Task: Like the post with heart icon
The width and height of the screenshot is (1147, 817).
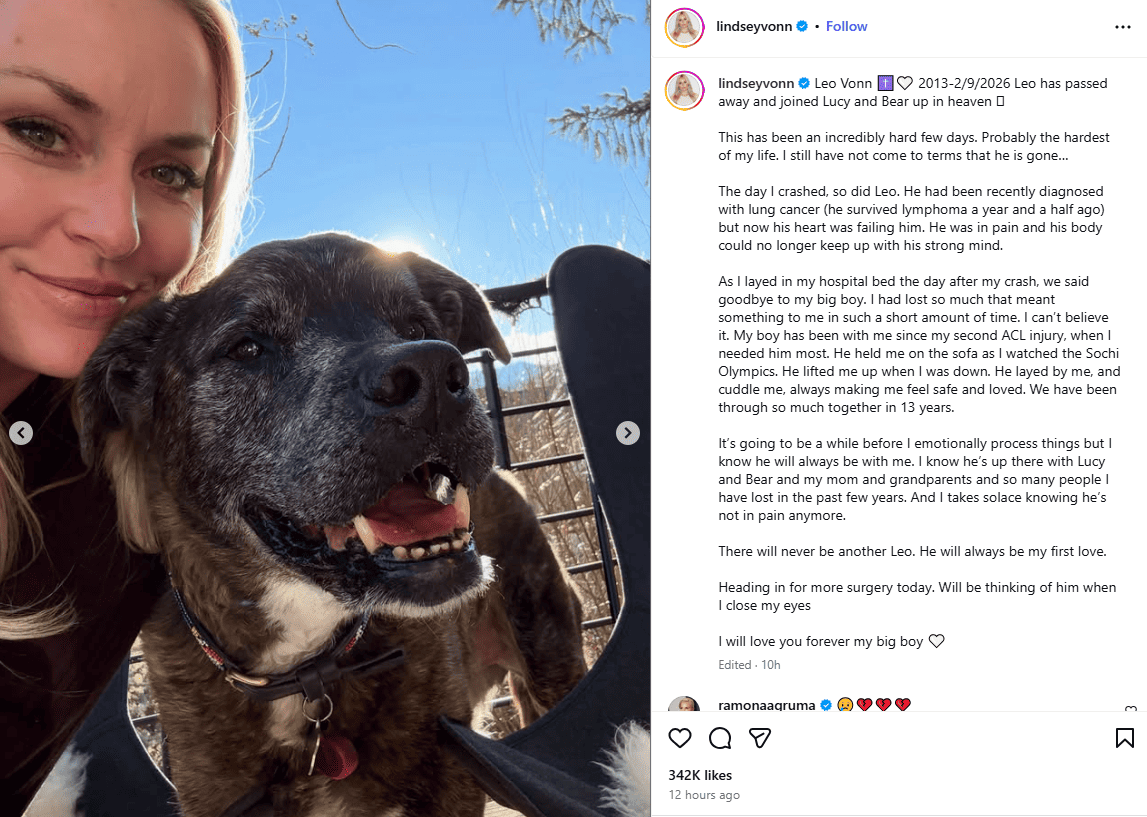Action: (680, 738)
